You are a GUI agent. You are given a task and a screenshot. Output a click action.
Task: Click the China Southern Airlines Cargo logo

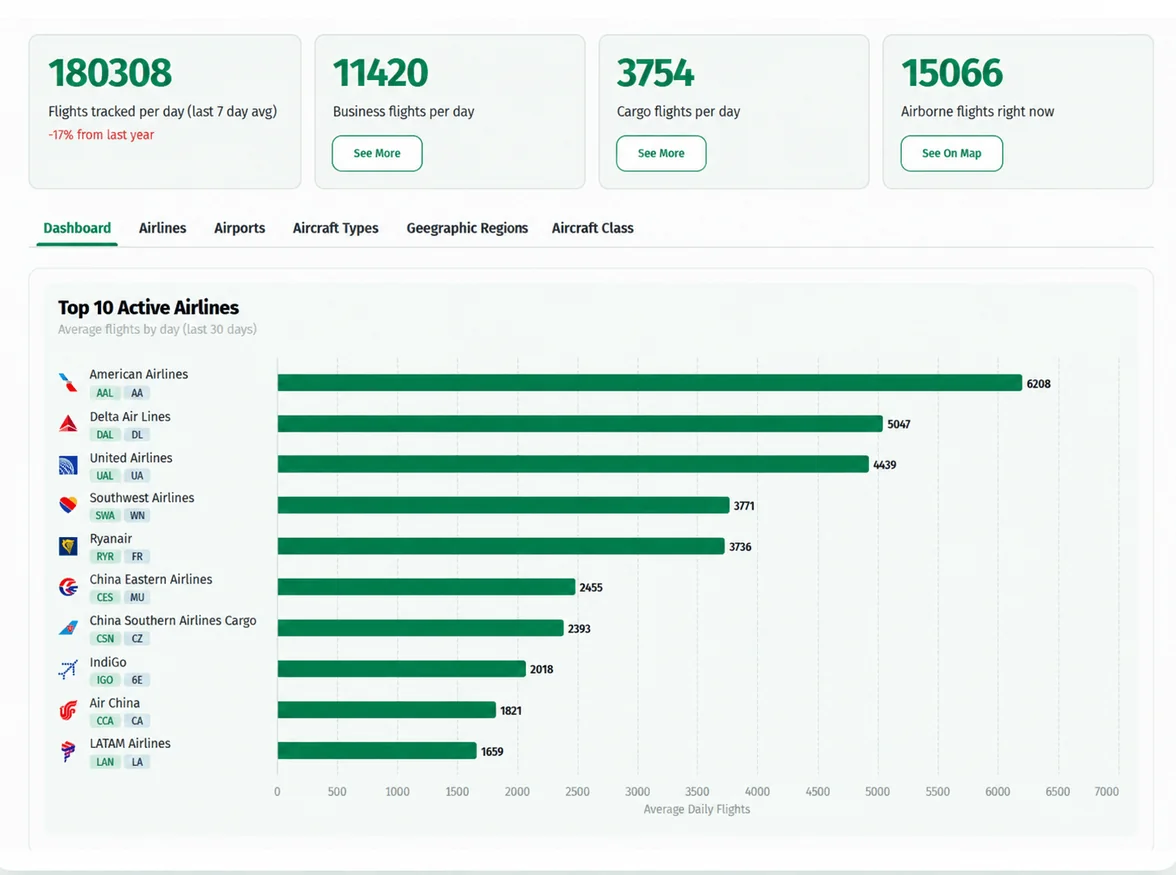click(x=68, y=628)
